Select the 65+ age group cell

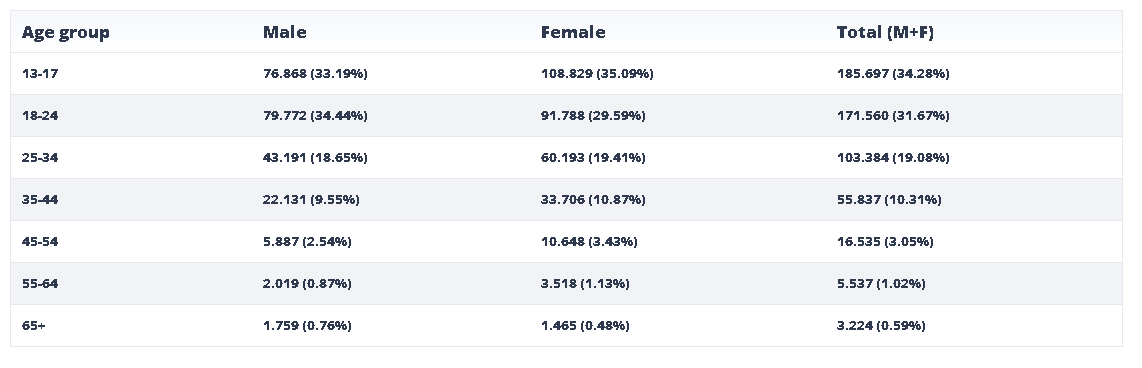(34, 326)
